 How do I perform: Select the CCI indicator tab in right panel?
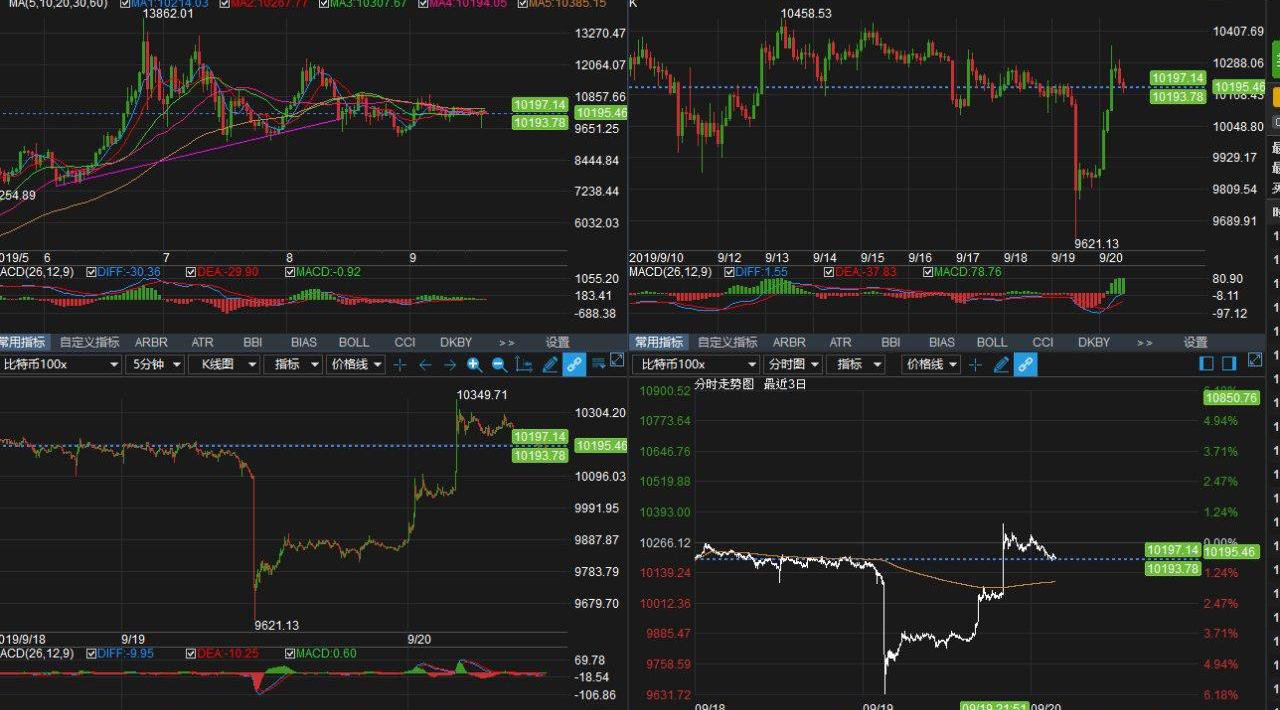click(x=1043, y=342)
